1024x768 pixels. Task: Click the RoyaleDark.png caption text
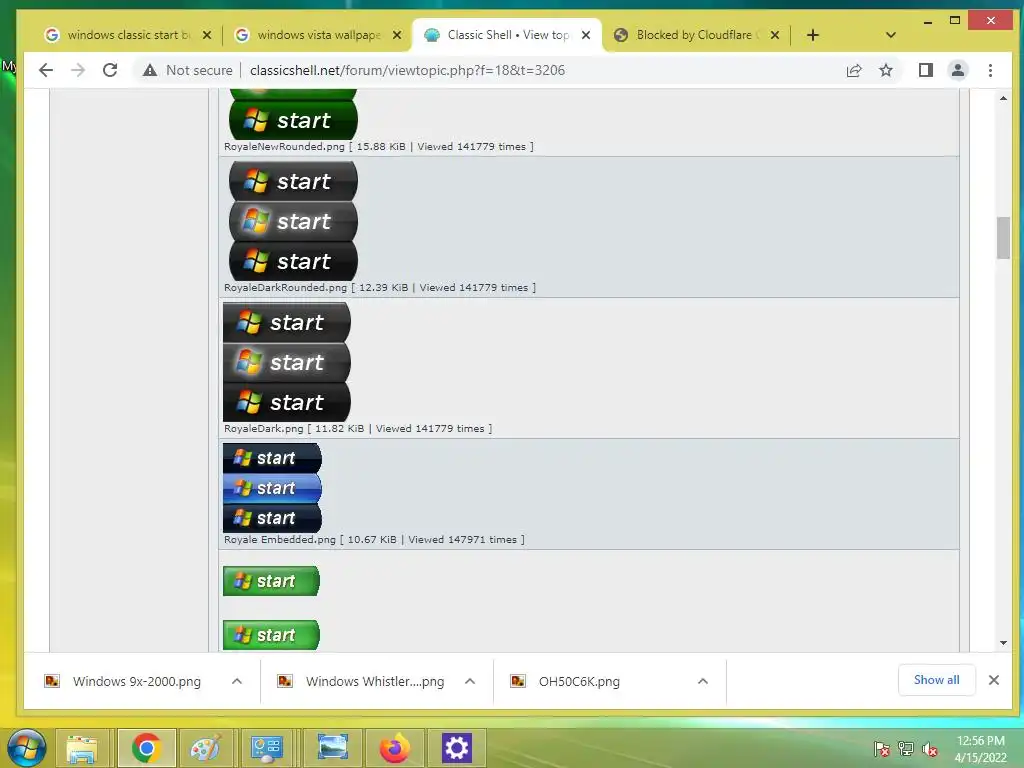(x=358, y=428)
